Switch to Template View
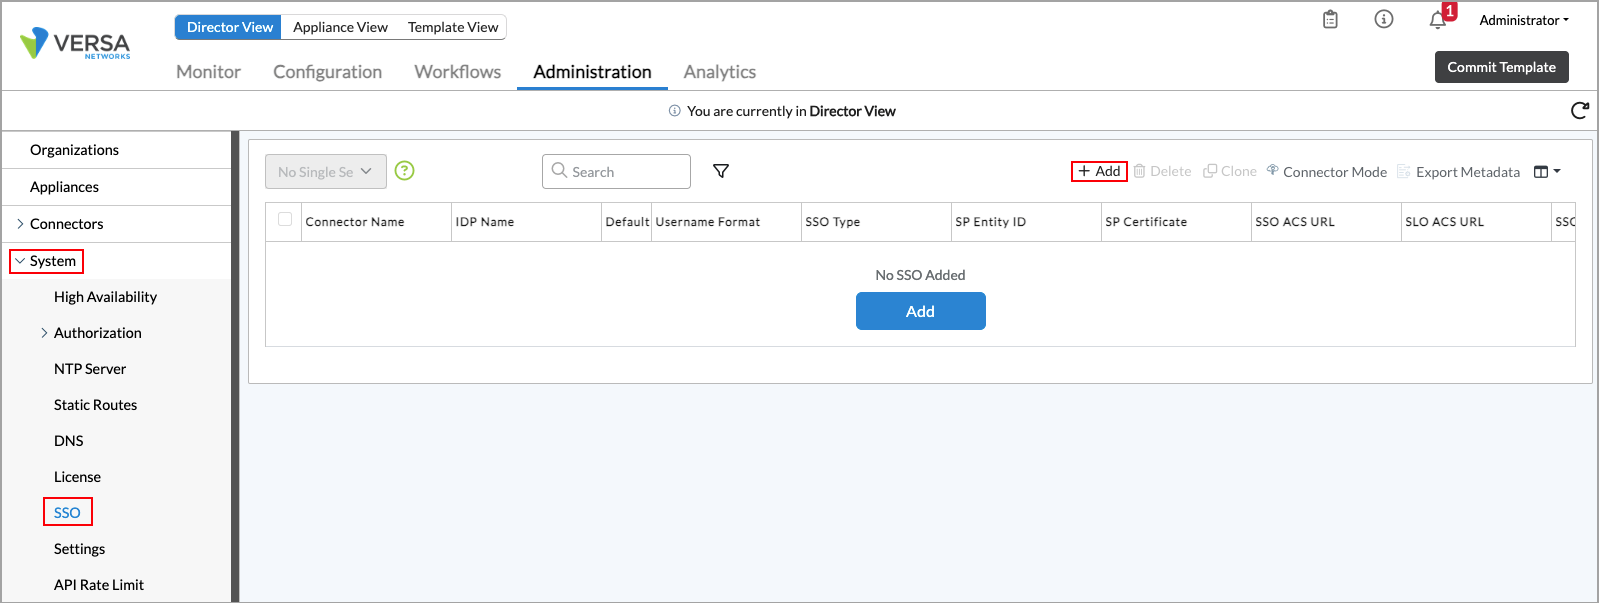The width and height of the screenshot is (1599, 603). pyautogui.click(x=453, y=27)
